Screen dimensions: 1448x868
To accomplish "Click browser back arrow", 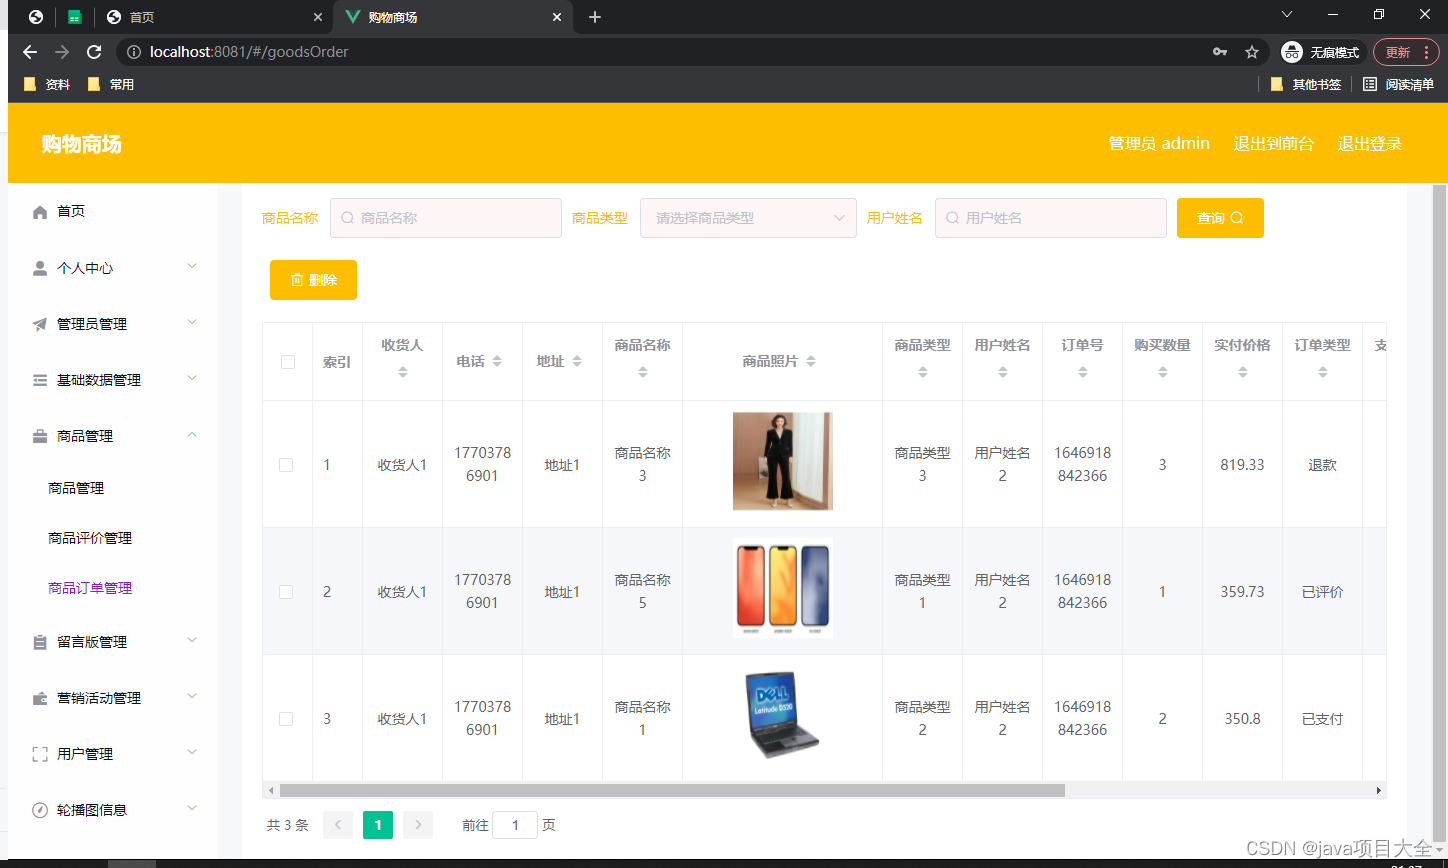I will [x=30, y=52].
